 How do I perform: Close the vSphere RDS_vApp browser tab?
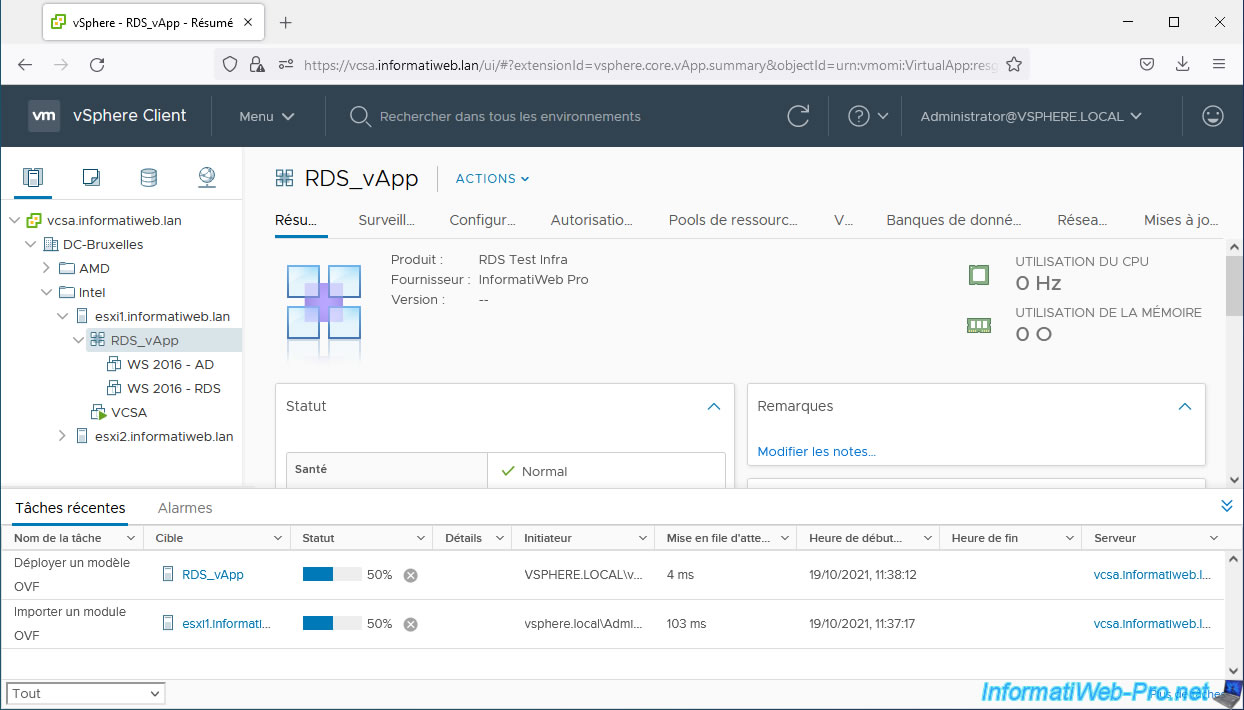tap(247, 22)
